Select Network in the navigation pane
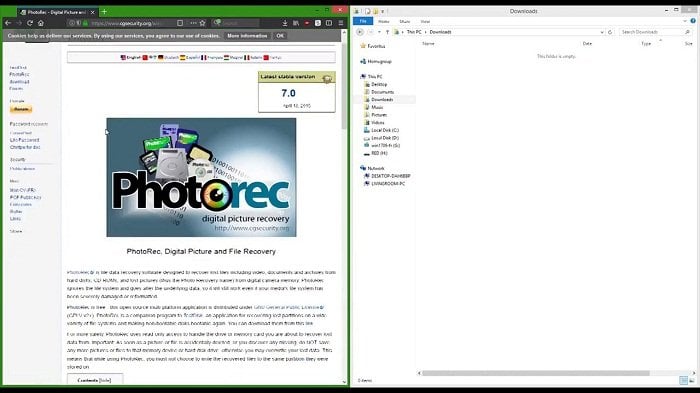 point(372,168)
